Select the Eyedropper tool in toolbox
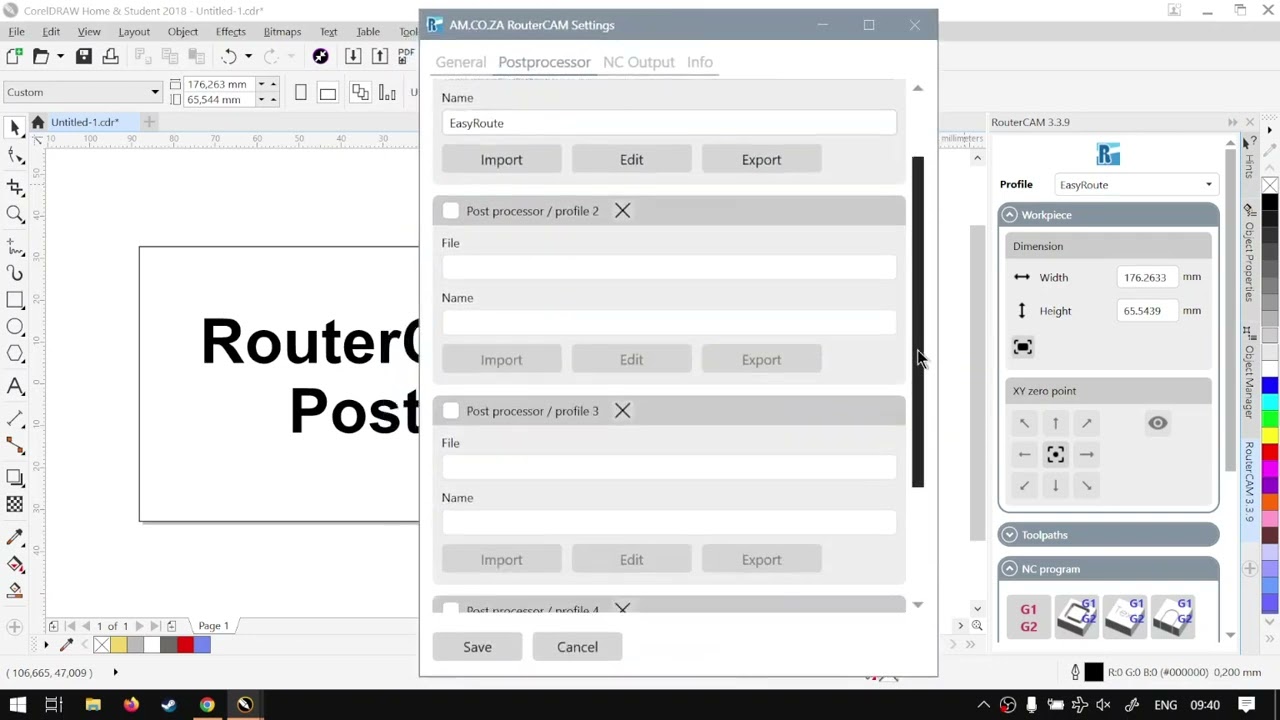1280x720 pixels. tap(15, 539)
